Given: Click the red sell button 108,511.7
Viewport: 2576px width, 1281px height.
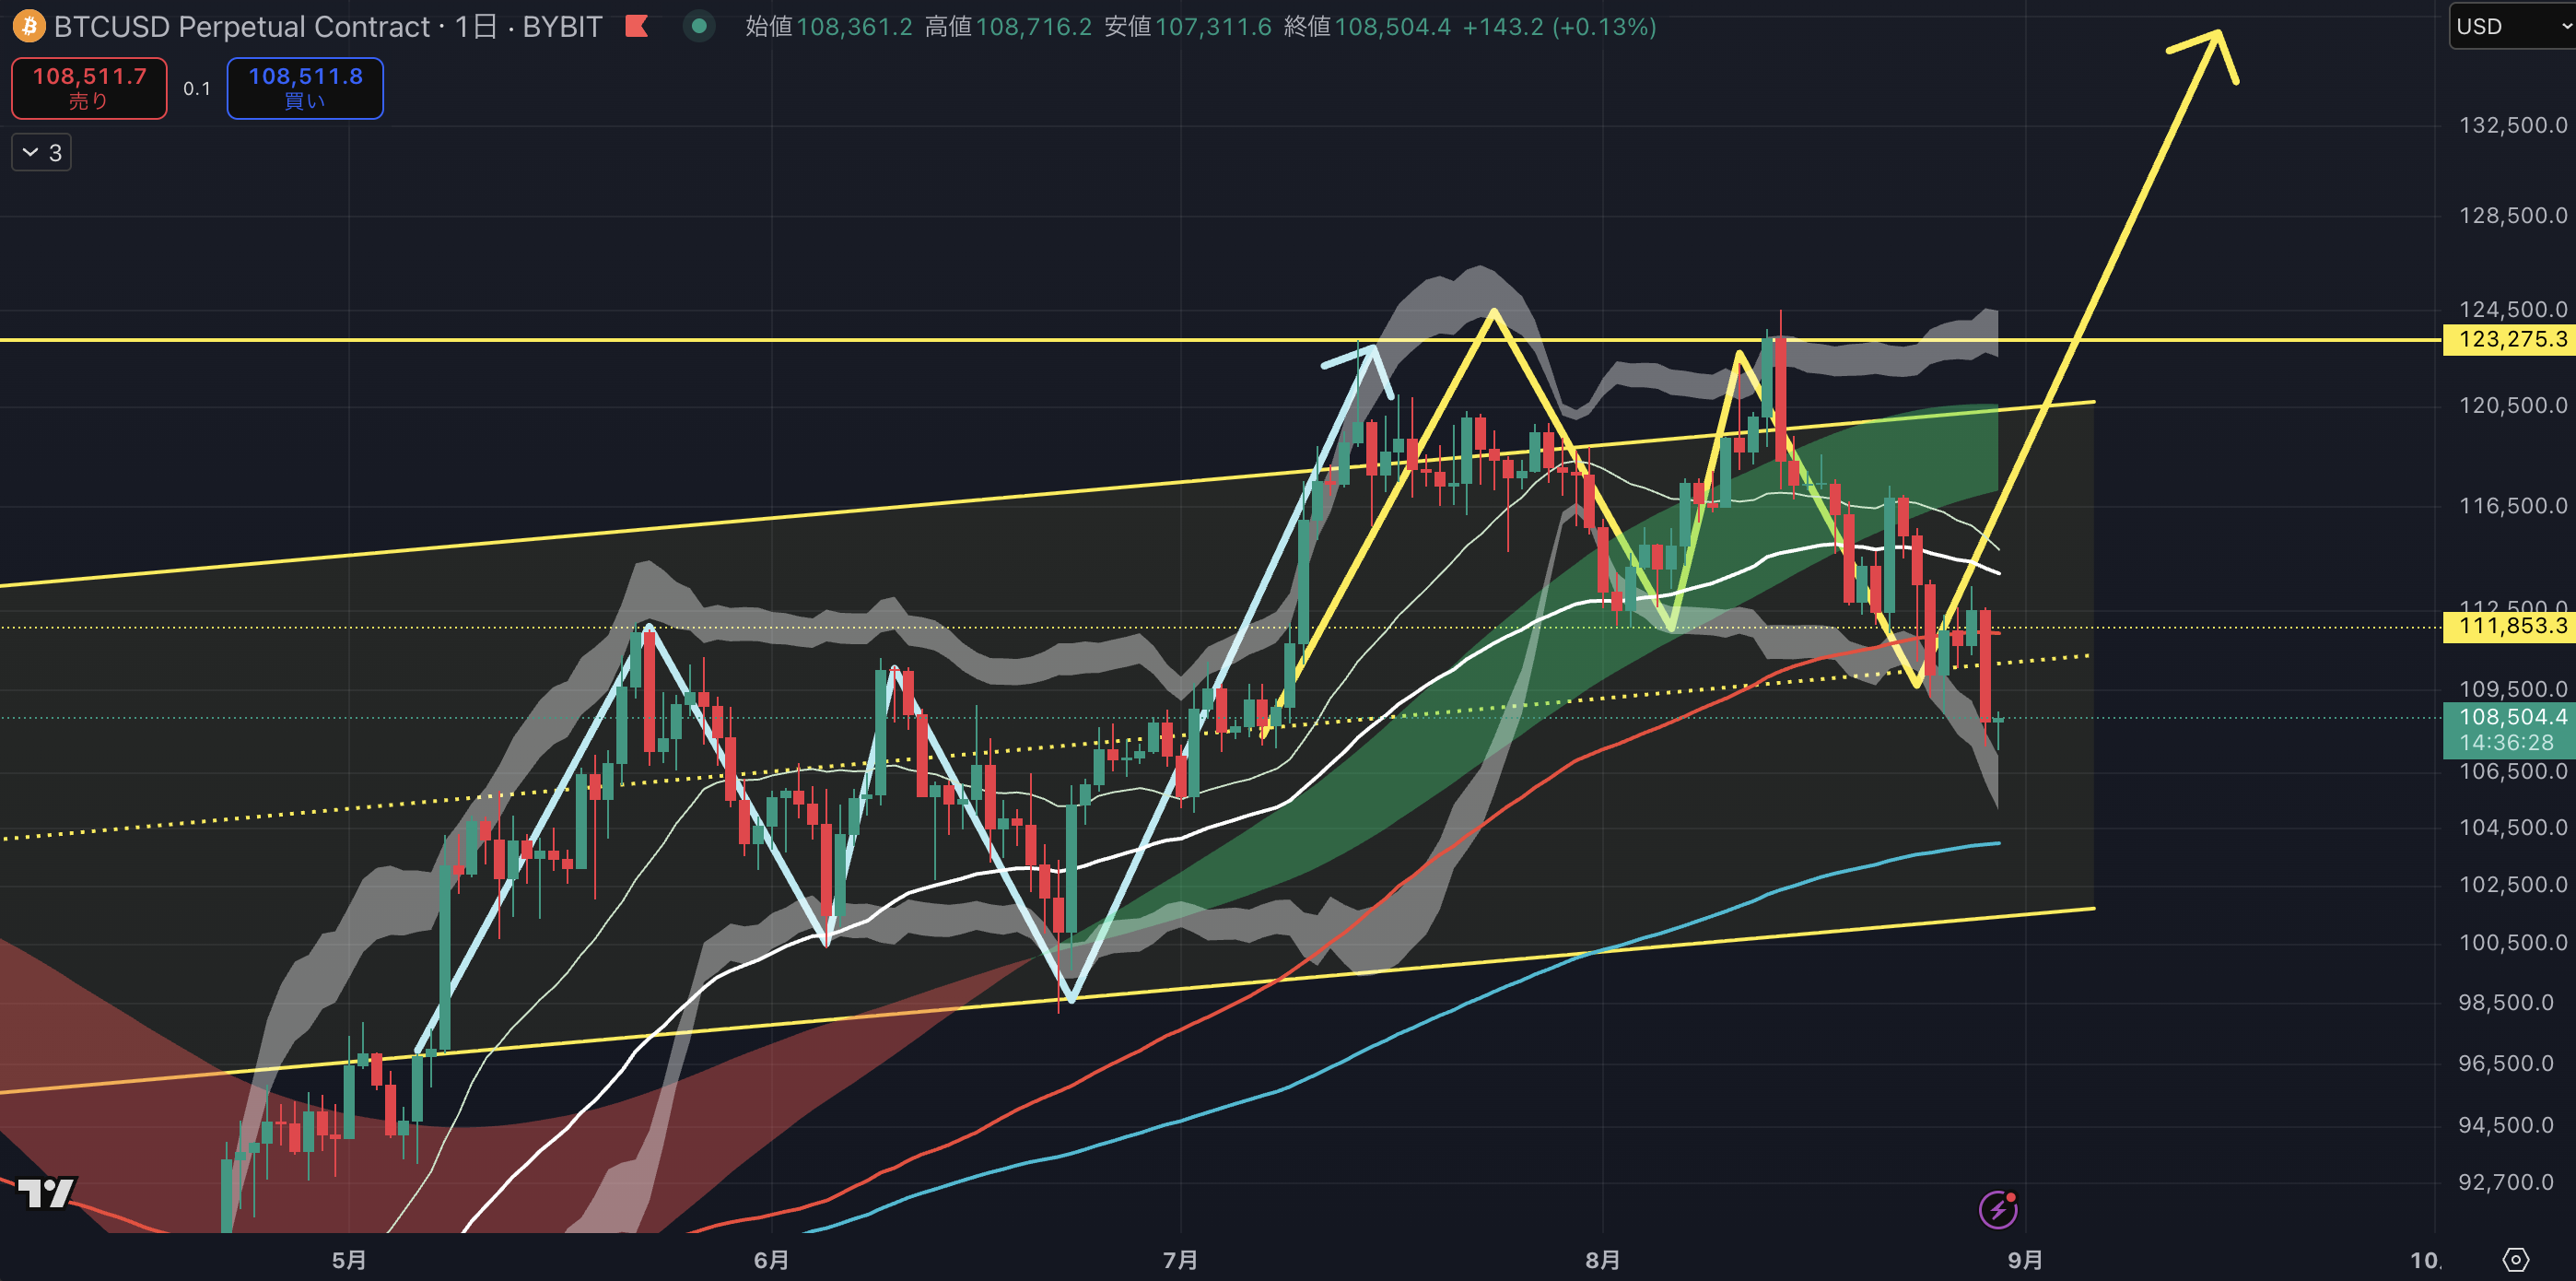Looking at the screenshot, I should (x=89, y=88).
